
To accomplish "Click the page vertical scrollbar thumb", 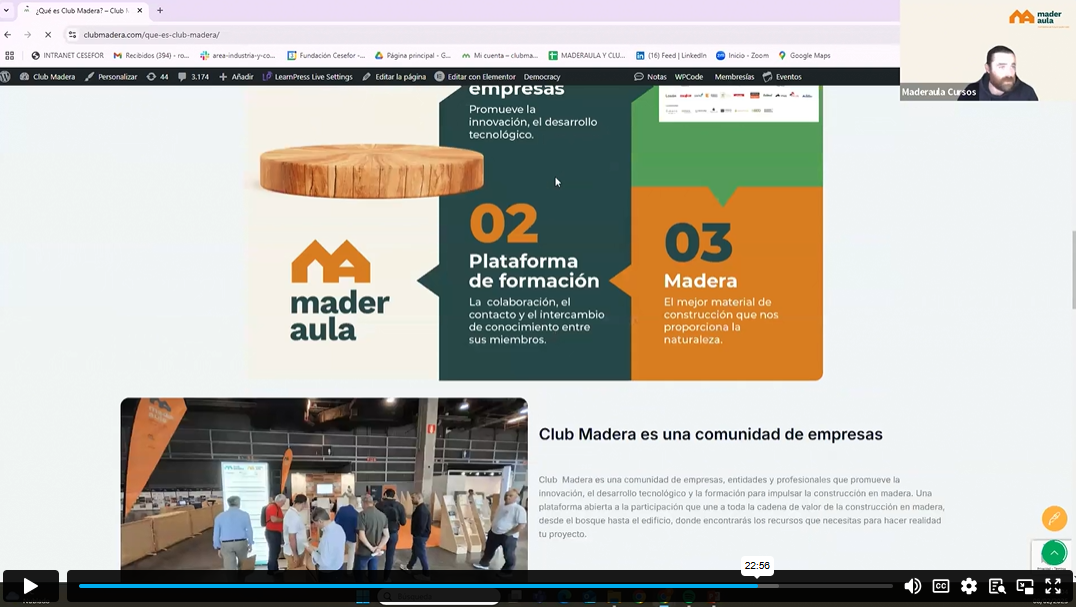I will point(1073,270).
